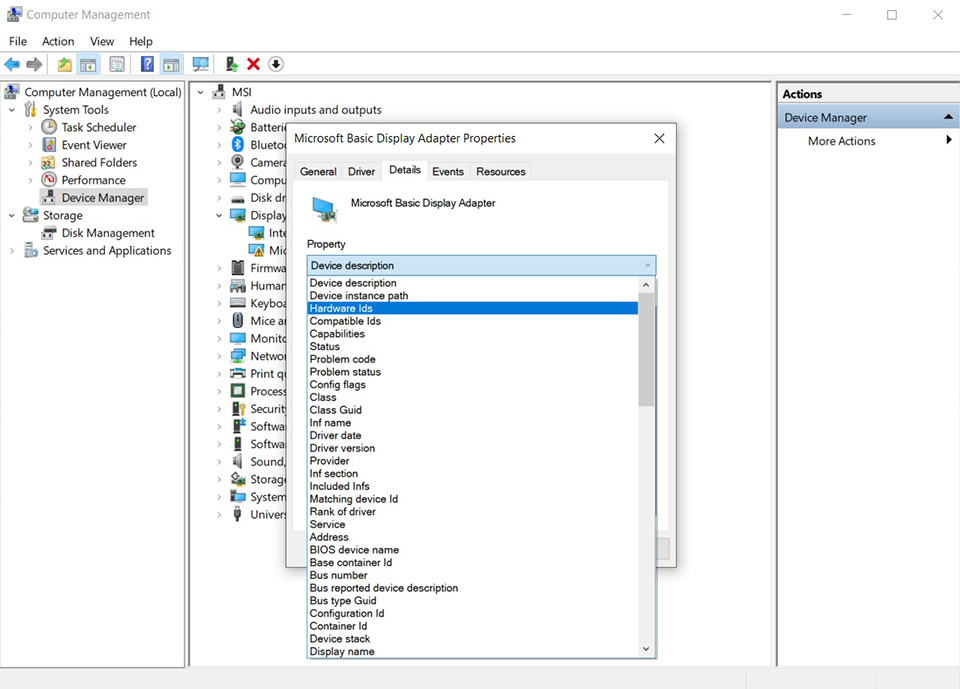This screenshot has width=960, height=689.
Task: Click the Performance gauge icon
Action: pos(49,180)
